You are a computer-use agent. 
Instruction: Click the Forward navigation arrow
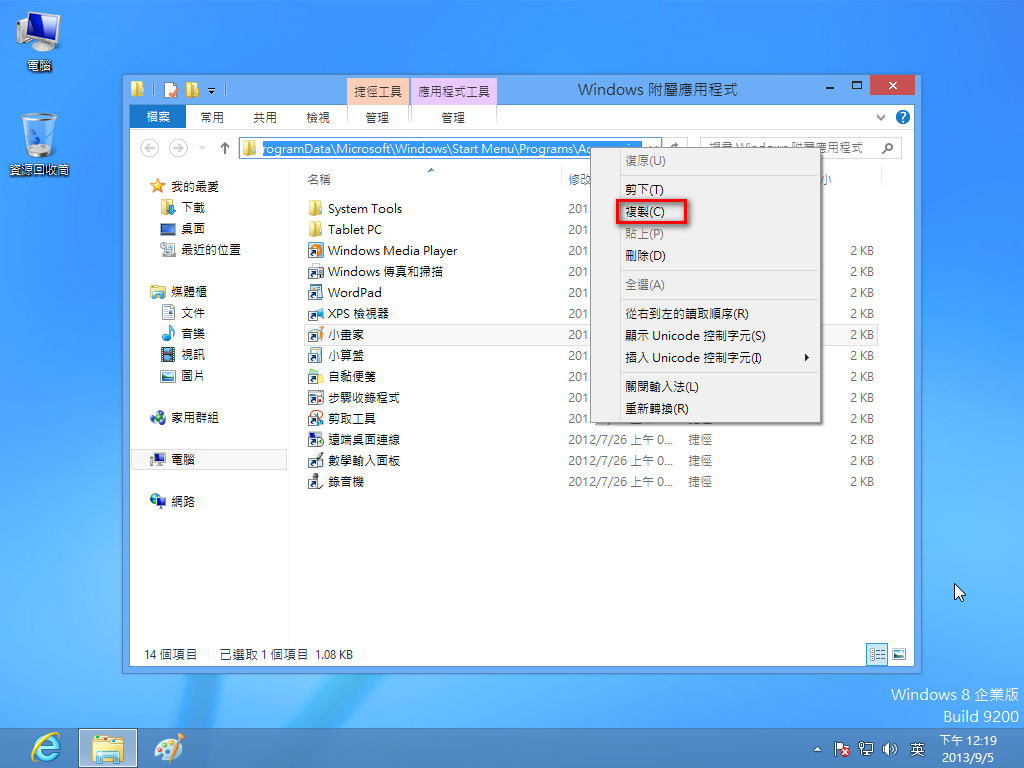point(178,148)
